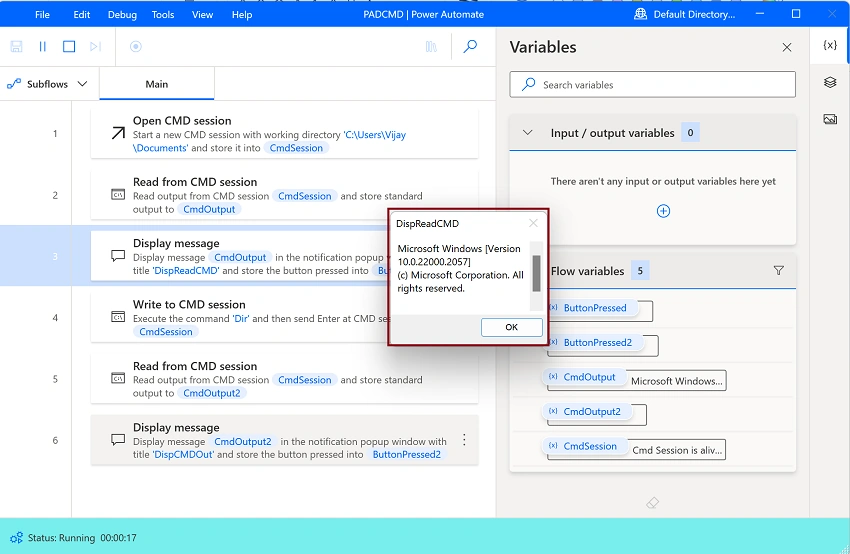Click the status bar running gear icon
The height and width of the screenshot is (554, 850).
pos(16,538)
